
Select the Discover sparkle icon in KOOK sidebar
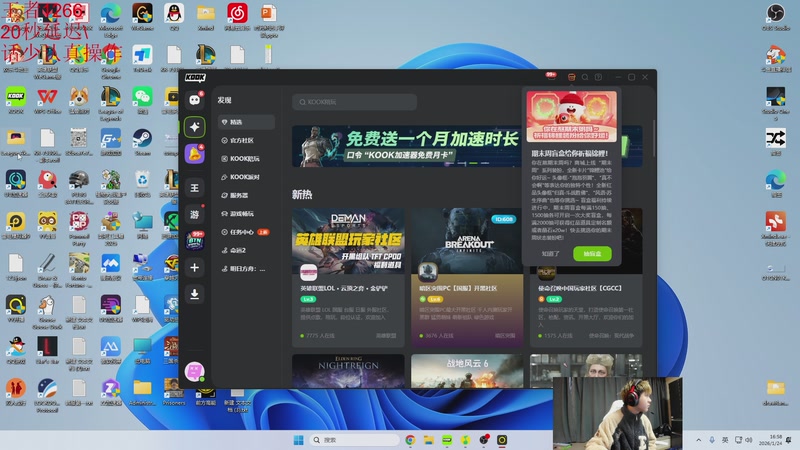(x=194, y=127)
